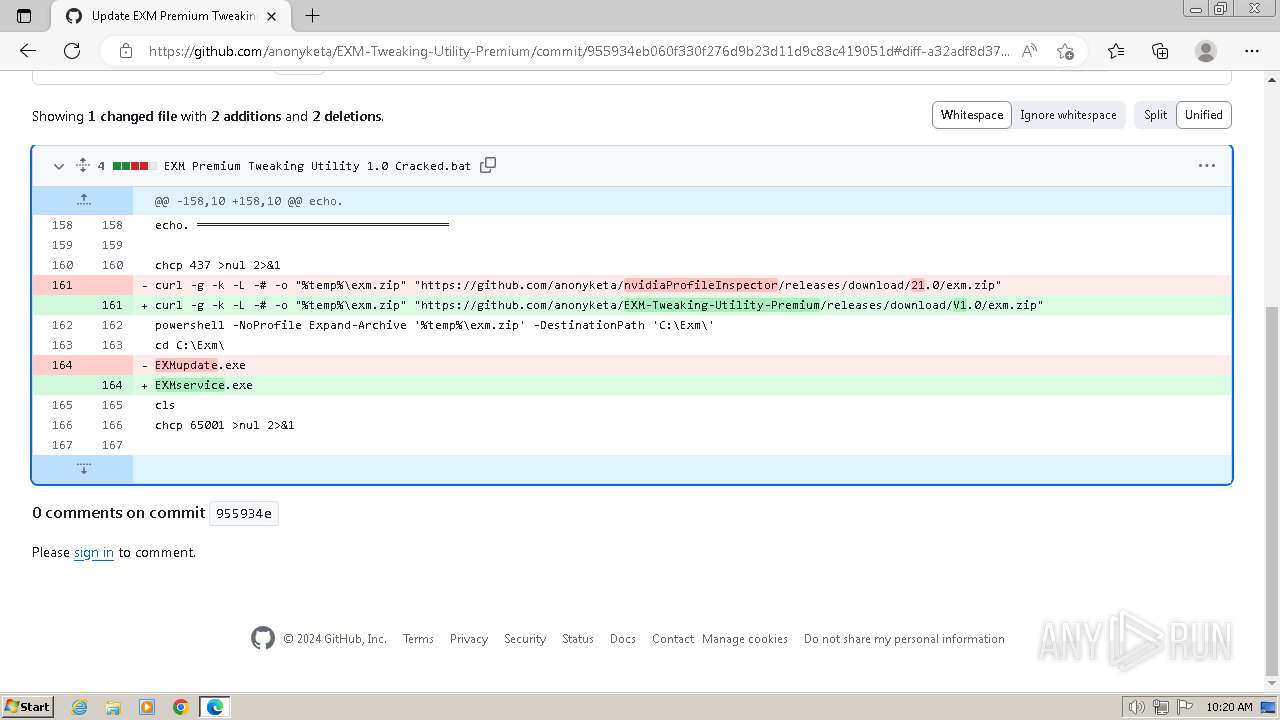Select the Update EXM Premium Tweaking tab
Viewport: 1280px width, 720px height.
(x=172, y=16)
